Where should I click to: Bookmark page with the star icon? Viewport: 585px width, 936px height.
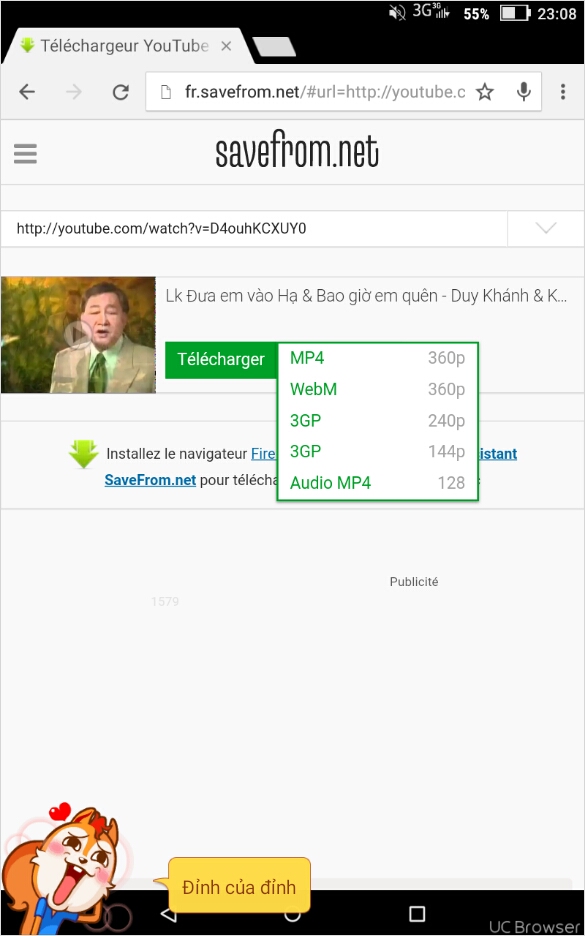tap(485, 92)
